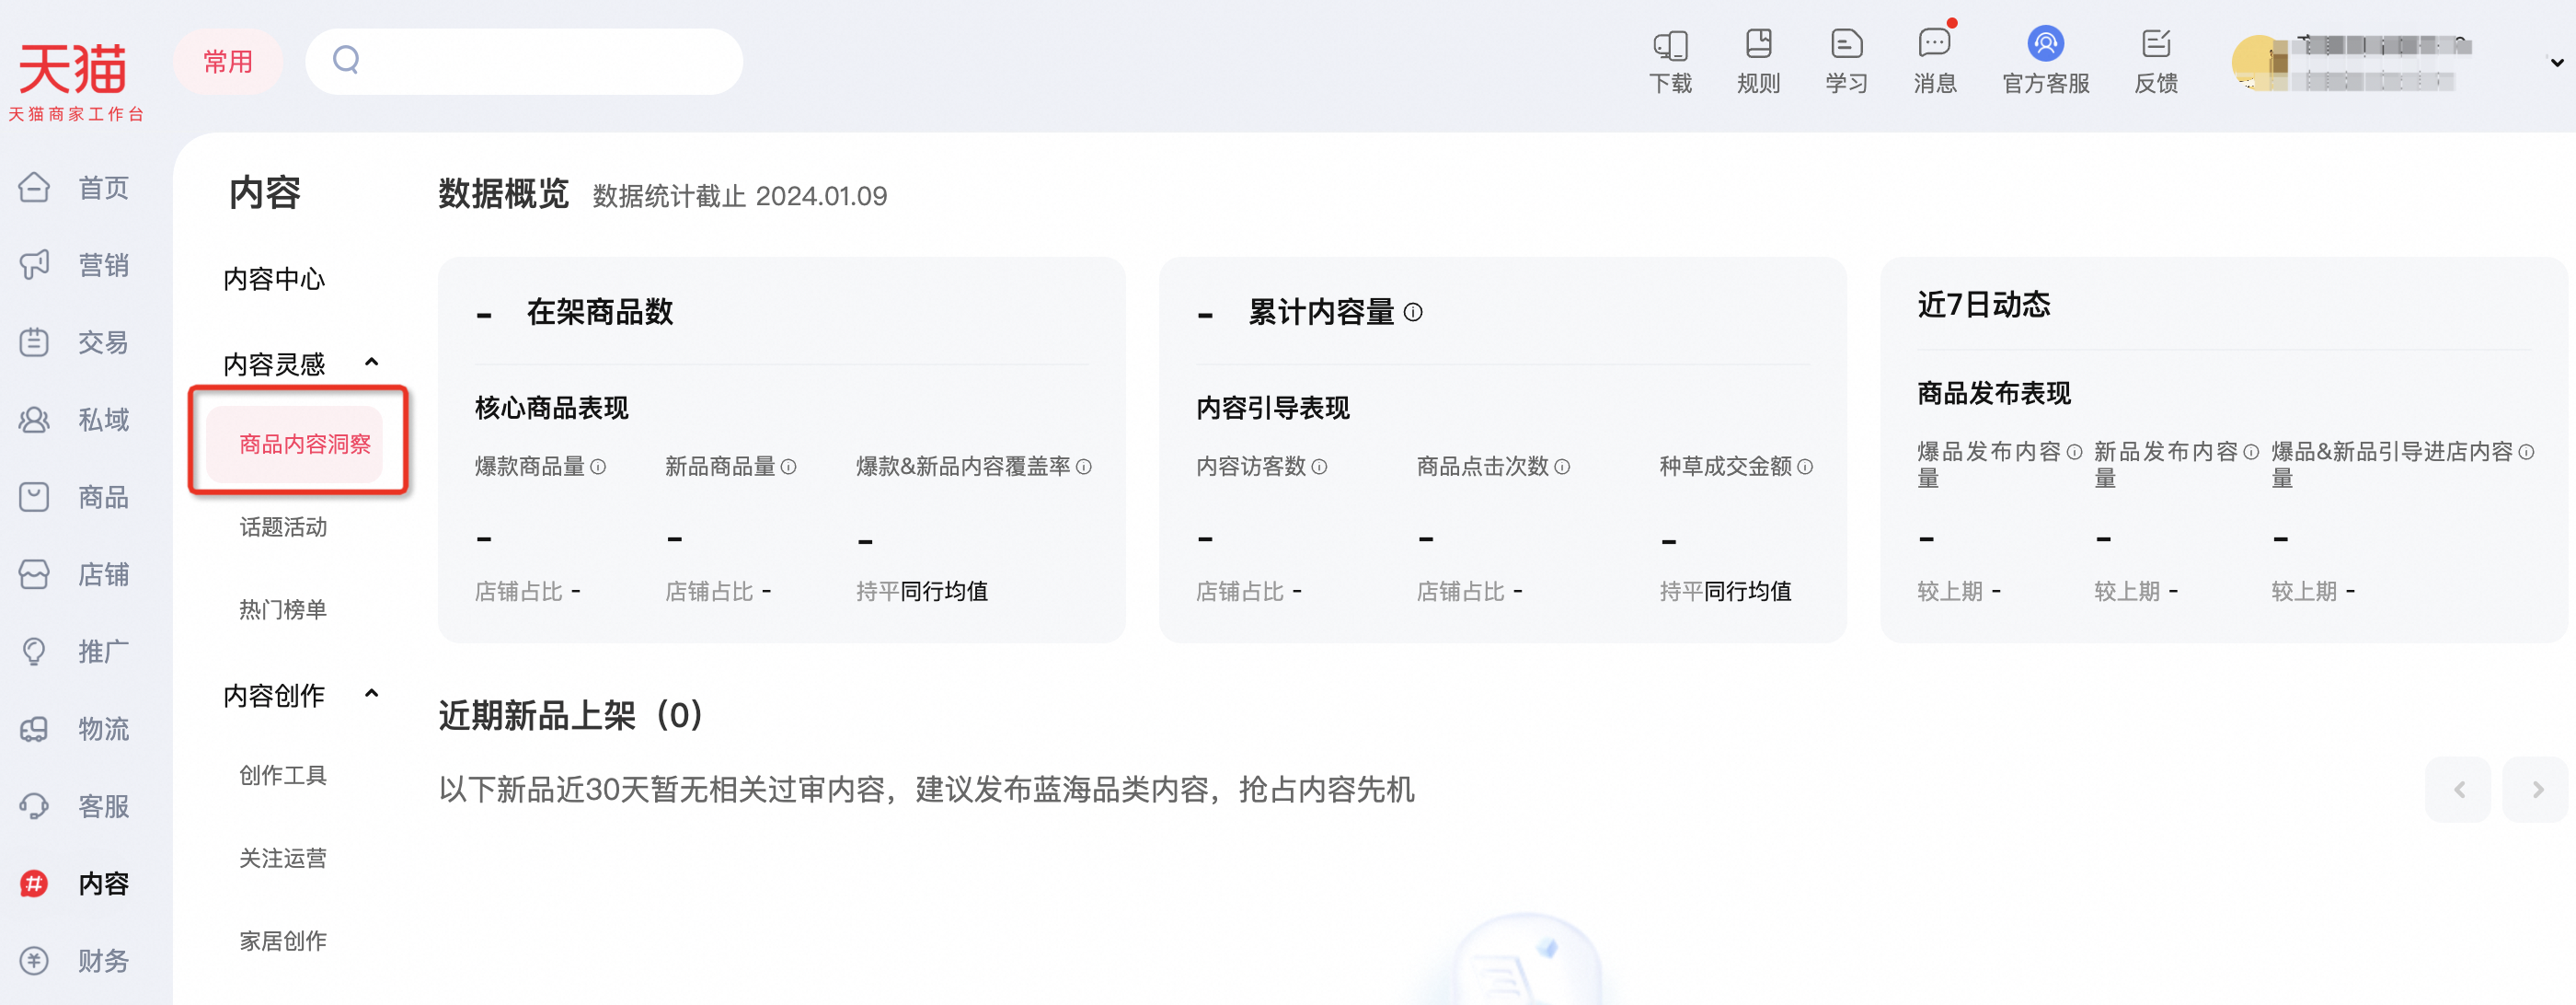Screen dimensions: 2576x1005
Task: Open 物流 in the sidebar
Action: [x=75, y=729]
